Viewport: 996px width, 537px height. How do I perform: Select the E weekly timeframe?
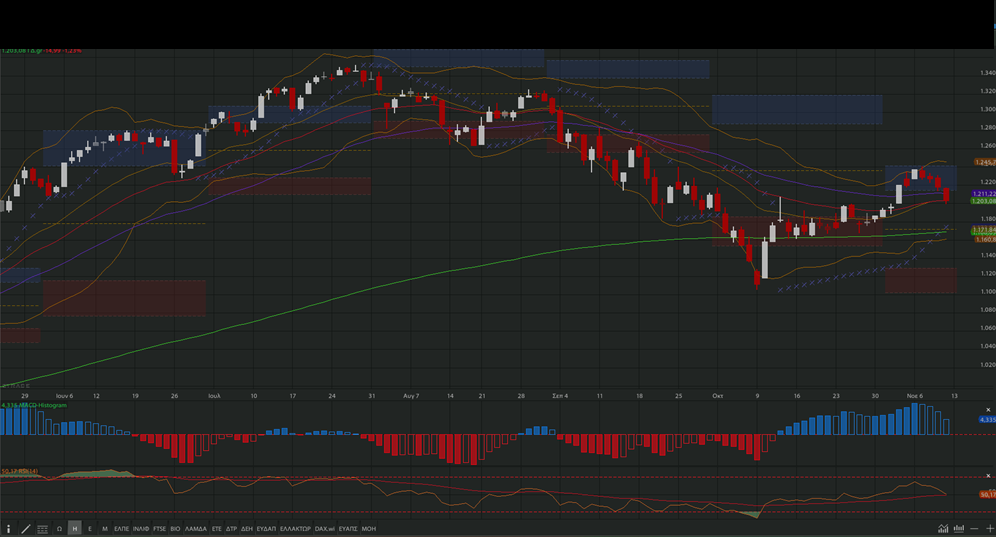click(x=90, y=529)
